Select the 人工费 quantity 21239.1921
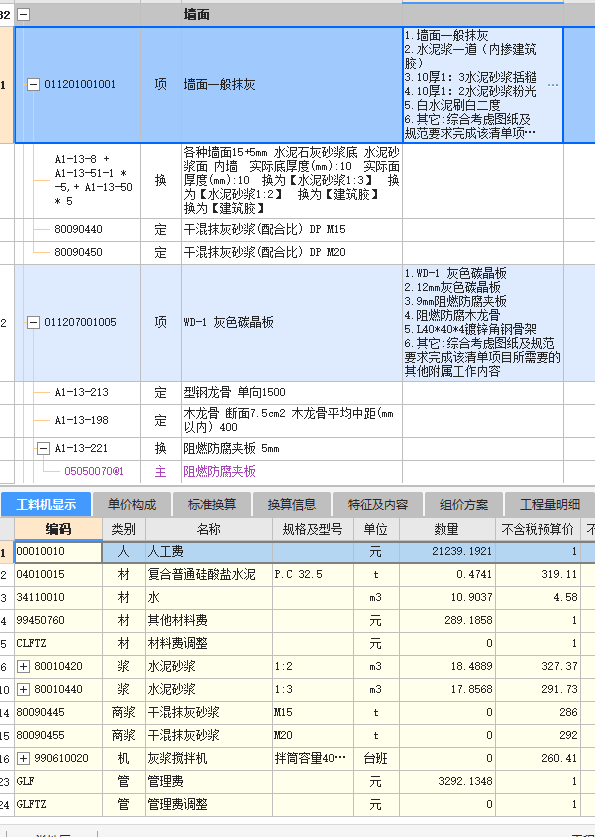The width and height of the screenshot is (595, 837). [x=447, y=551]
